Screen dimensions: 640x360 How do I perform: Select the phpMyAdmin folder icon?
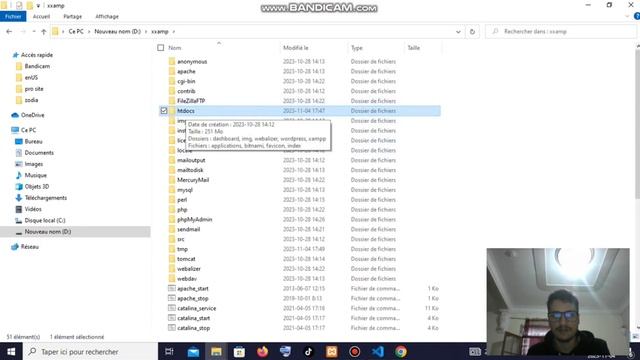[x=172, y=219]
